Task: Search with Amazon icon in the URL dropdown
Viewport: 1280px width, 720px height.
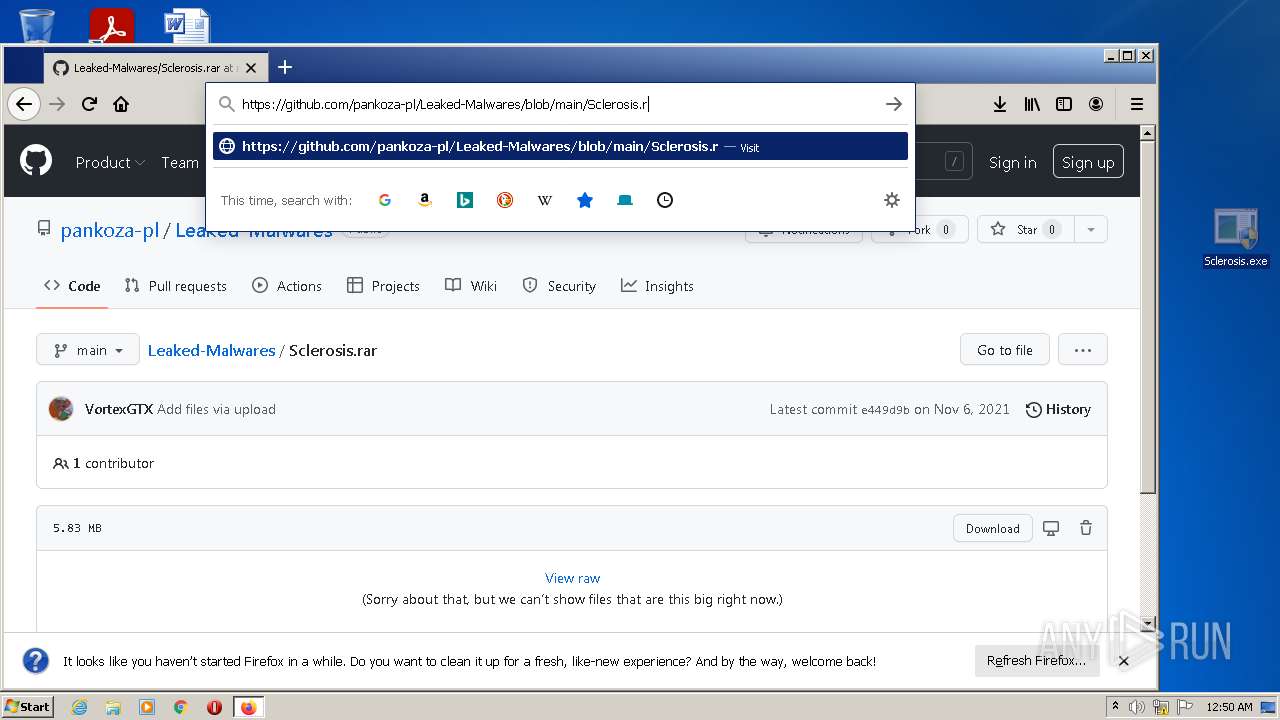Action: coord(425,200)
